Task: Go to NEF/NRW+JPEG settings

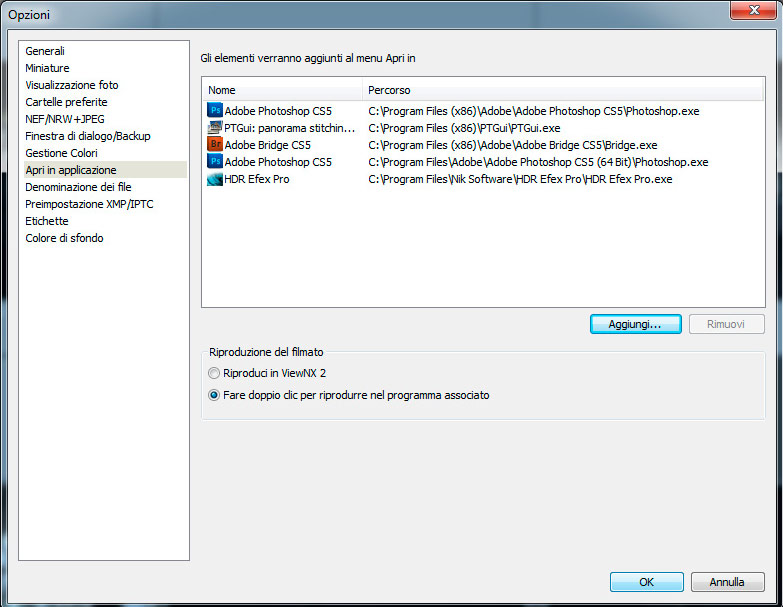Action: coord(65,119)
